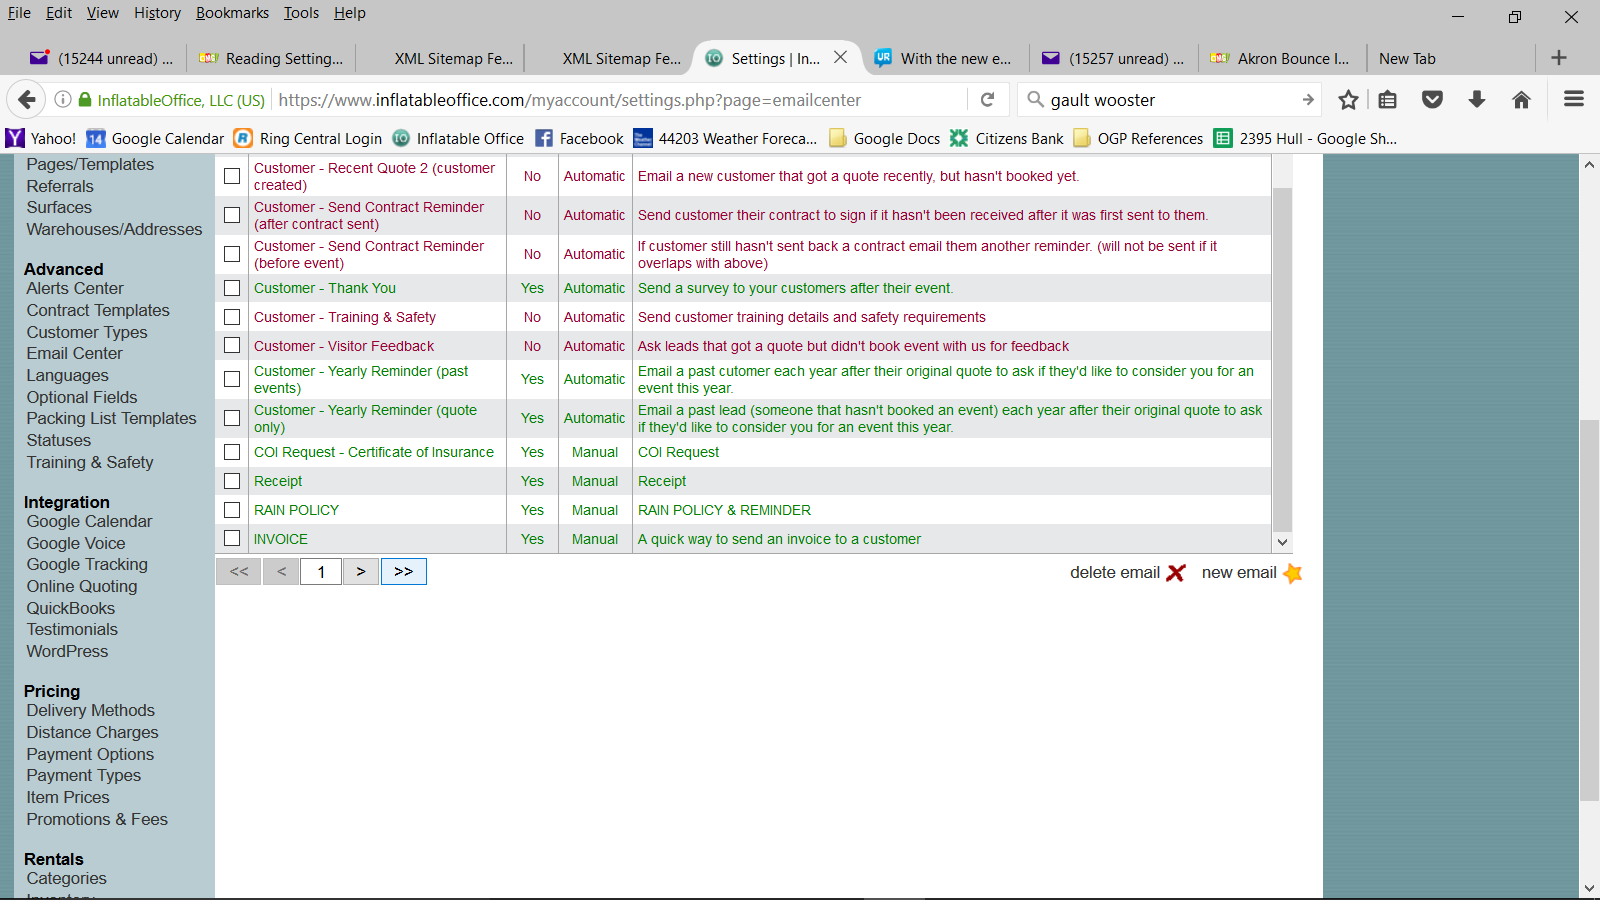The width and height of the screenshot is (1600, 900).
Task: Open the Customer - Visitor Feedback email
Action: 344,346
